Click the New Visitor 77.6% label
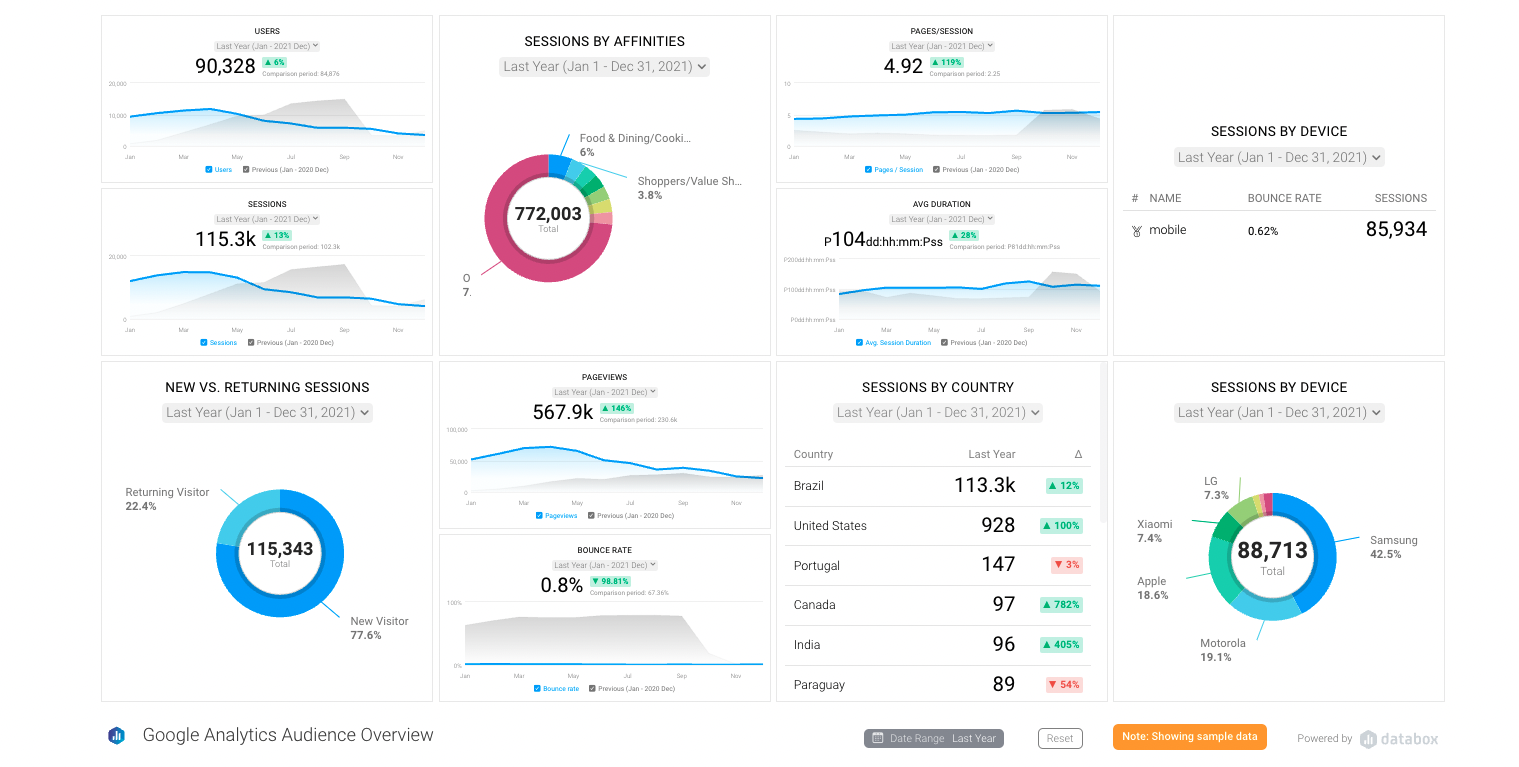1519x767 pixels. [379, 628]
